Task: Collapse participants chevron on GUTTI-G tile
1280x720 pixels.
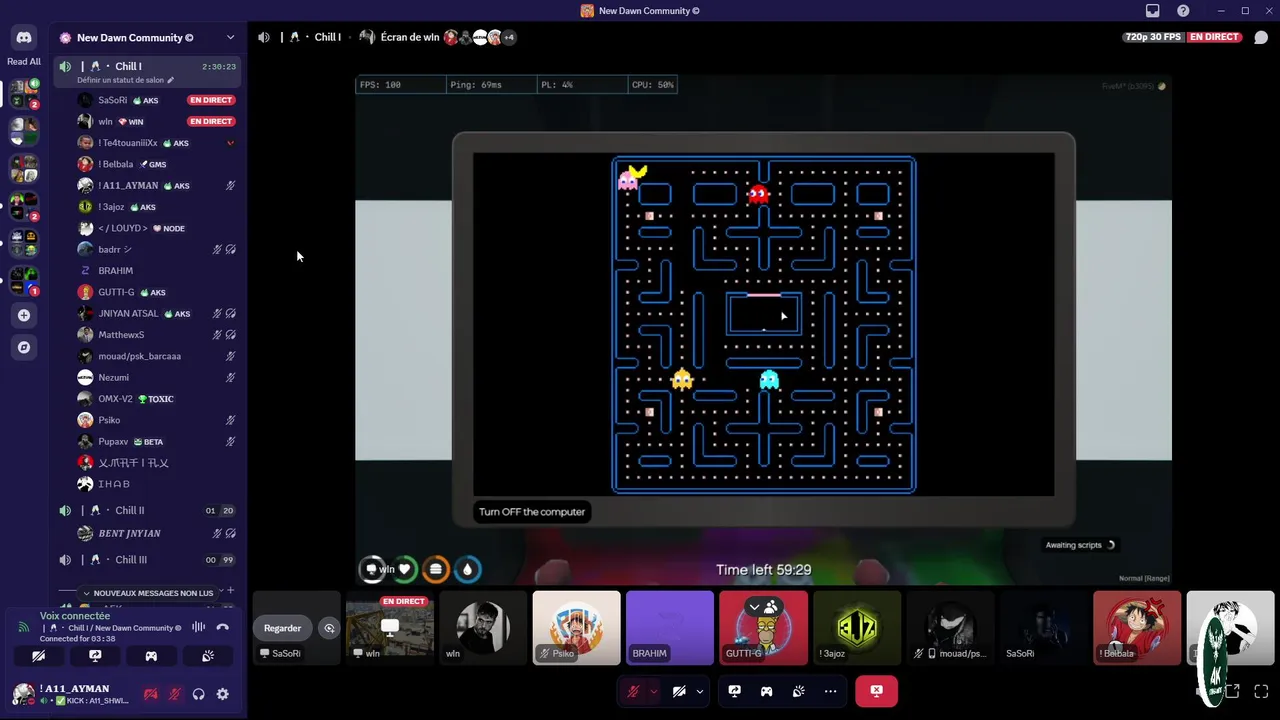Action: 754,607
